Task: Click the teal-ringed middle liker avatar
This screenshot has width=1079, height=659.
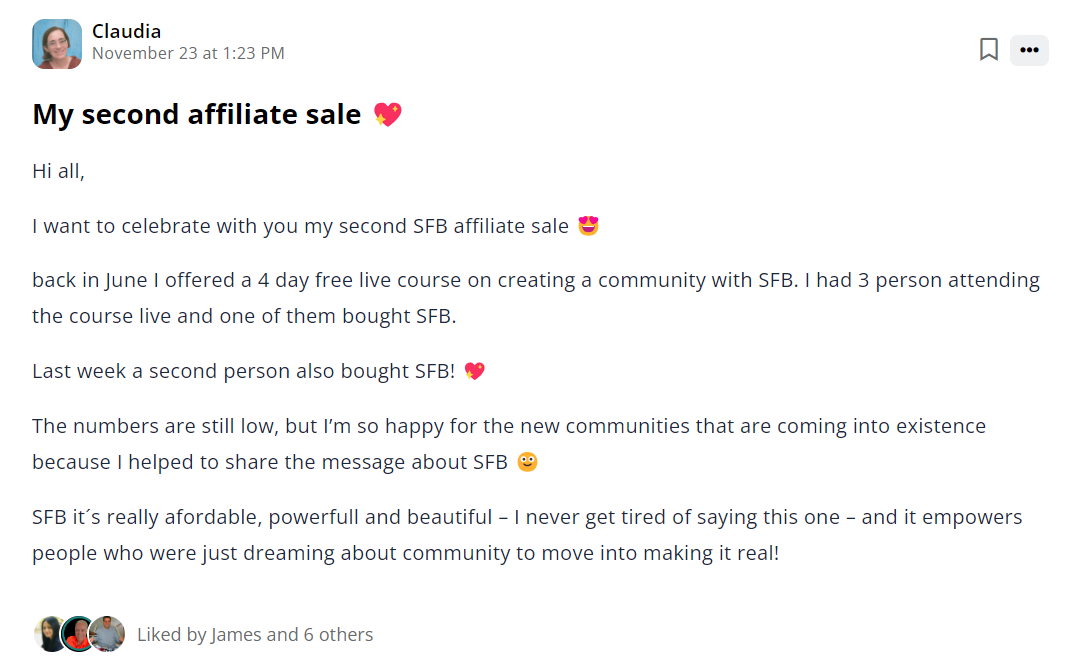Action: [78, 634]
